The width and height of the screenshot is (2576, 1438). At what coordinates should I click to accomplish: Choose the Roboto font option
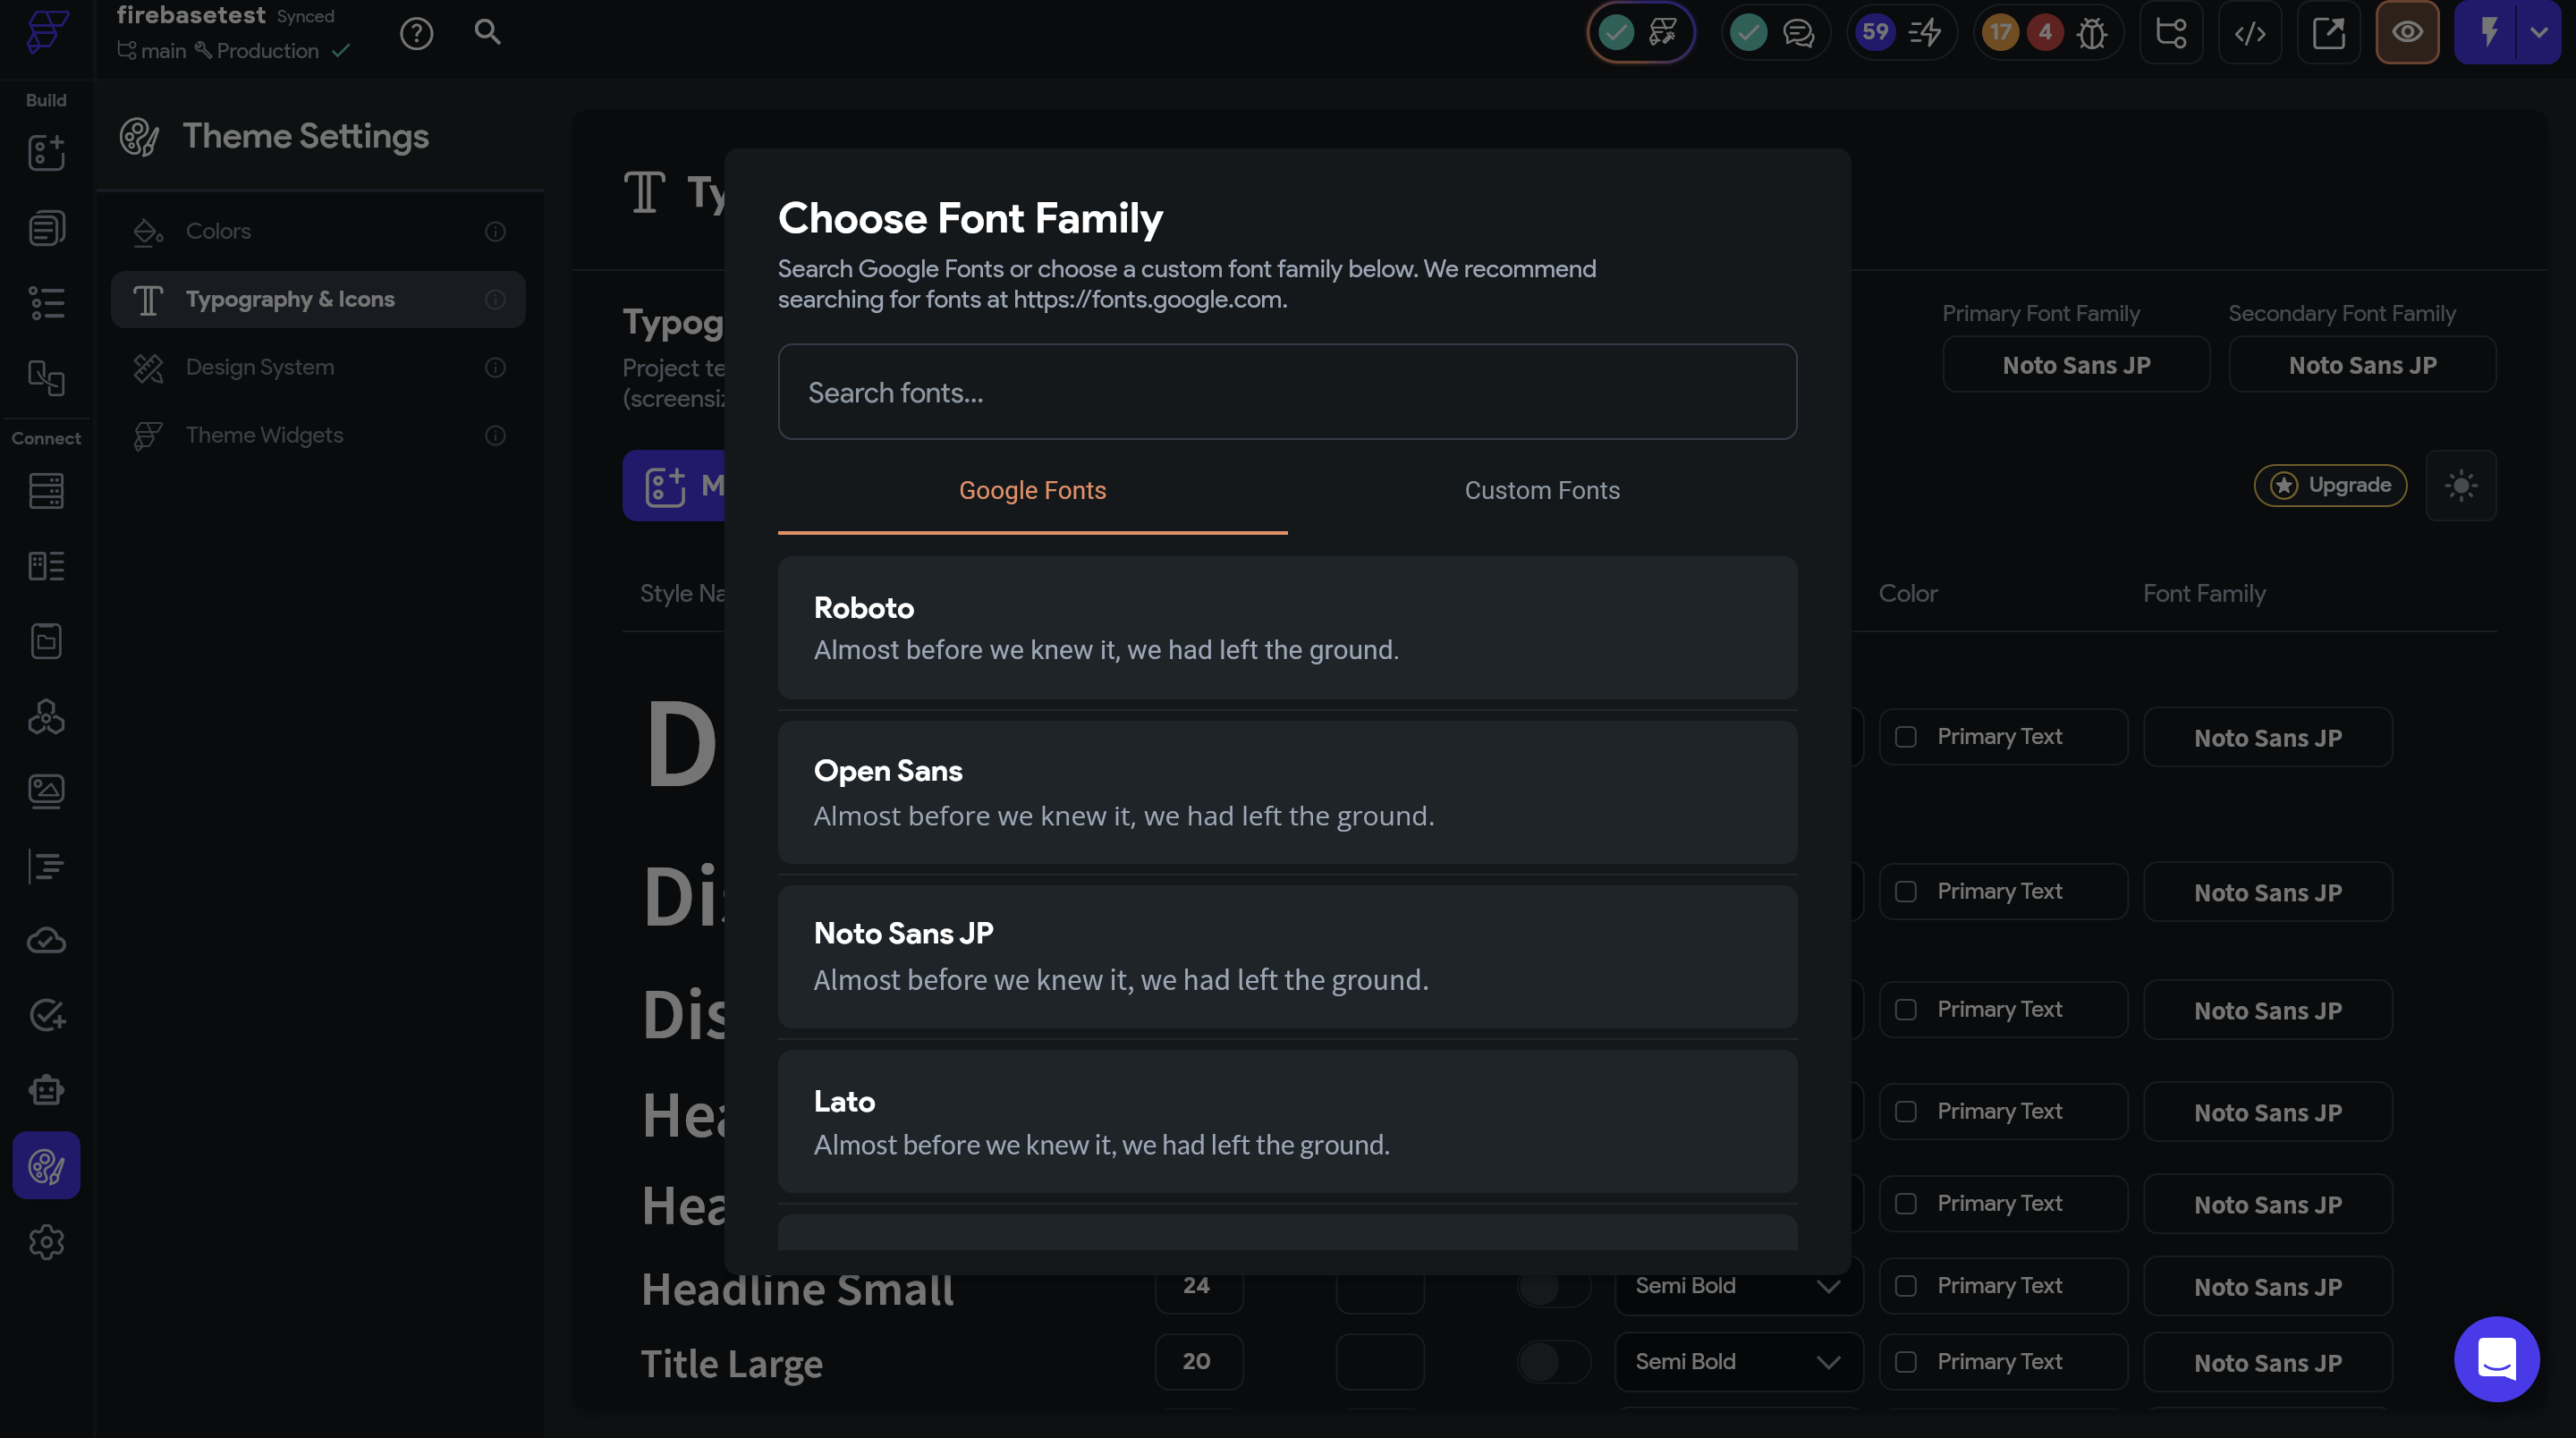coord(1287,628)
